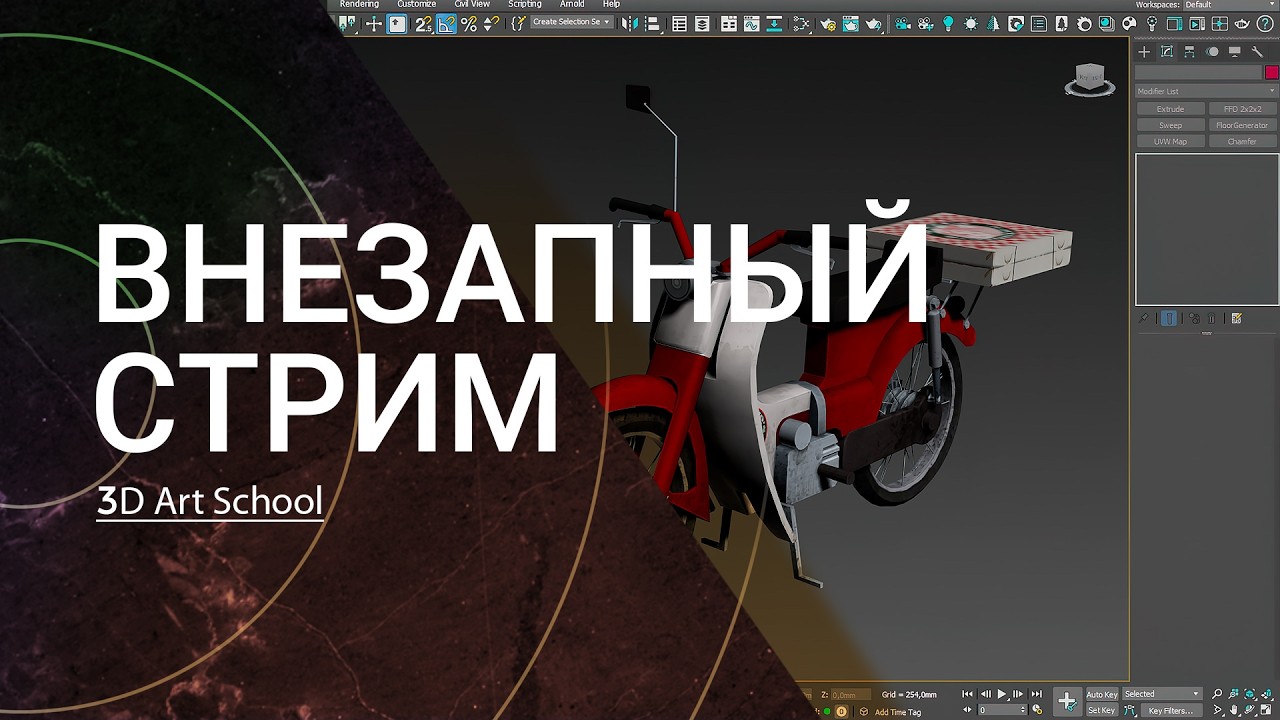
Task: Select the Pan View hand tool
Action: [1234, 710]
